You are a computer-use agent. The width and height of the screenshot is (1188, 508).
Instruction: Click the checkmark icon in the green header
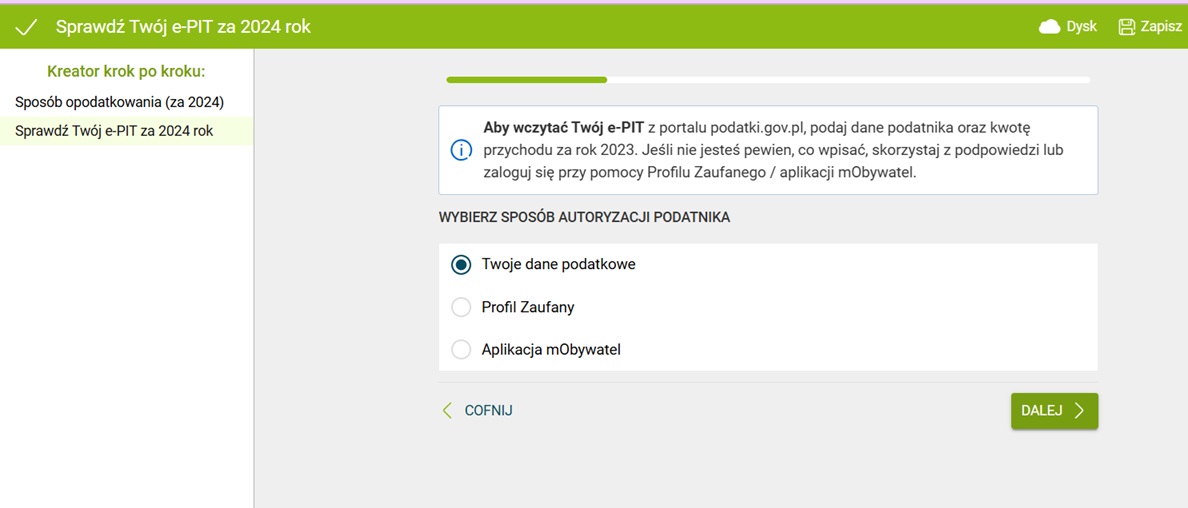[x=26, y=27]
